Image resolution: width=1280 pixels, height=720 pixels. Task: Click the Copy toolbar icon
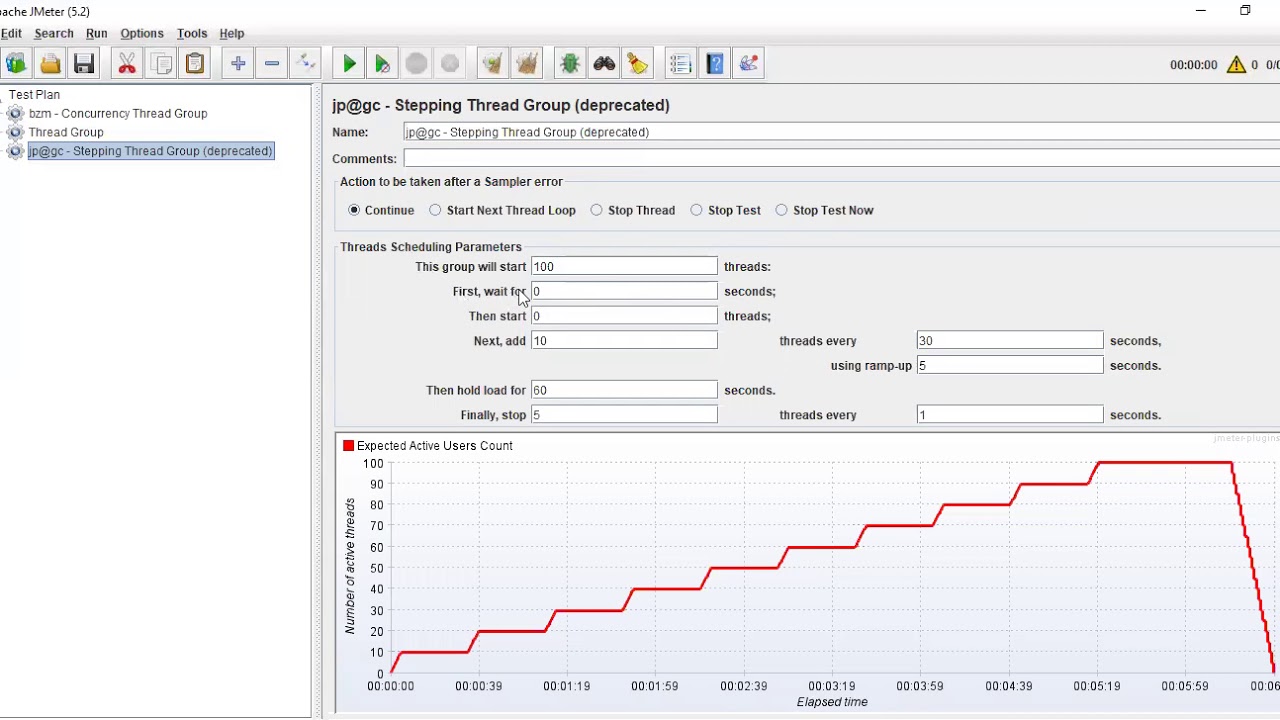coord(161,64)
